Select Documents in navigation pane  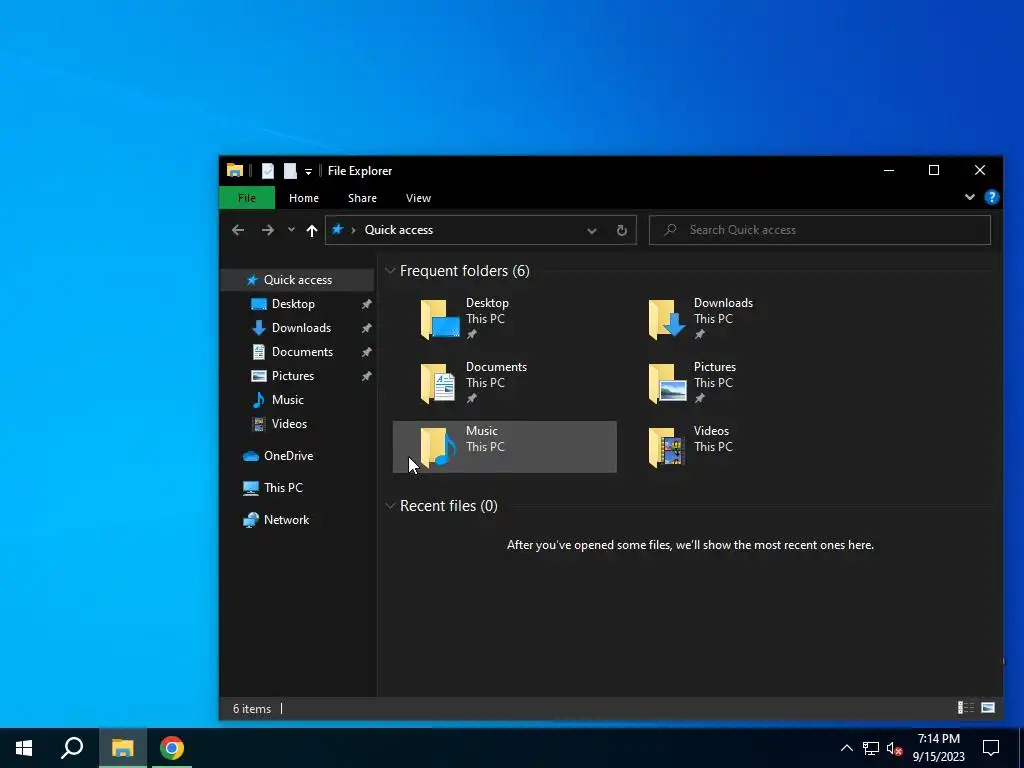pos(302,352)
